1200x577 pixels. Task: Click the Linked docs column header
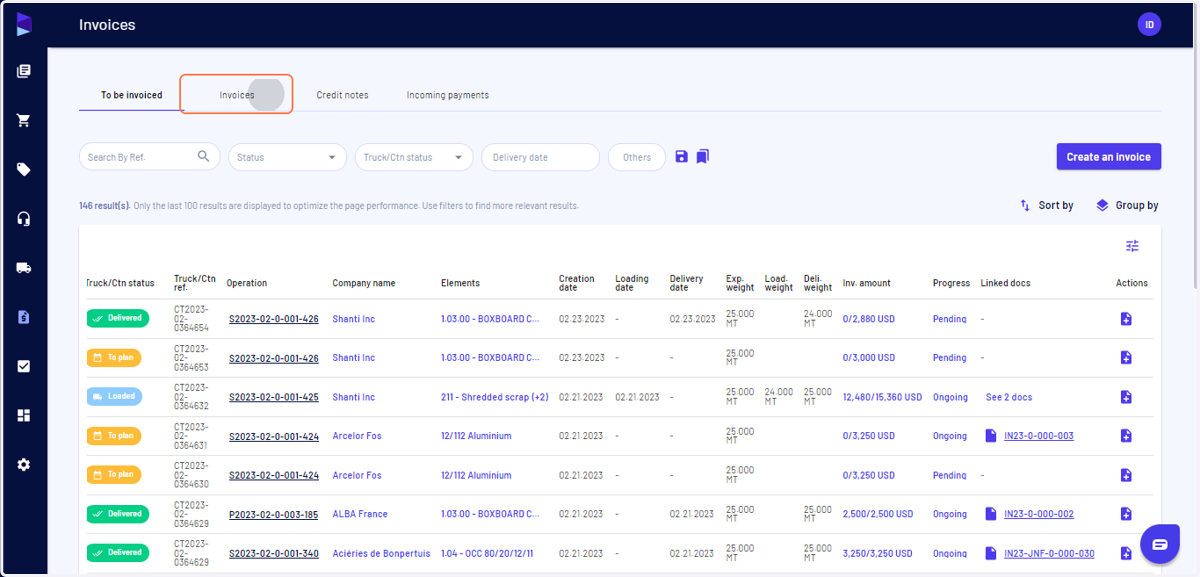pyautogui.click(x=1006, y=283)
